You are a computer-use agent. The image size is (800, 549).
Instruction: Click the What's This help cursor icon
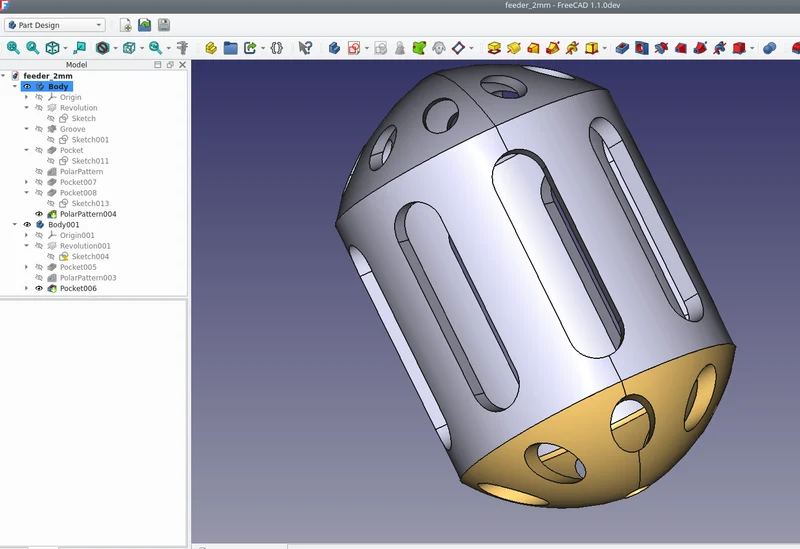[x=305, y=48]
